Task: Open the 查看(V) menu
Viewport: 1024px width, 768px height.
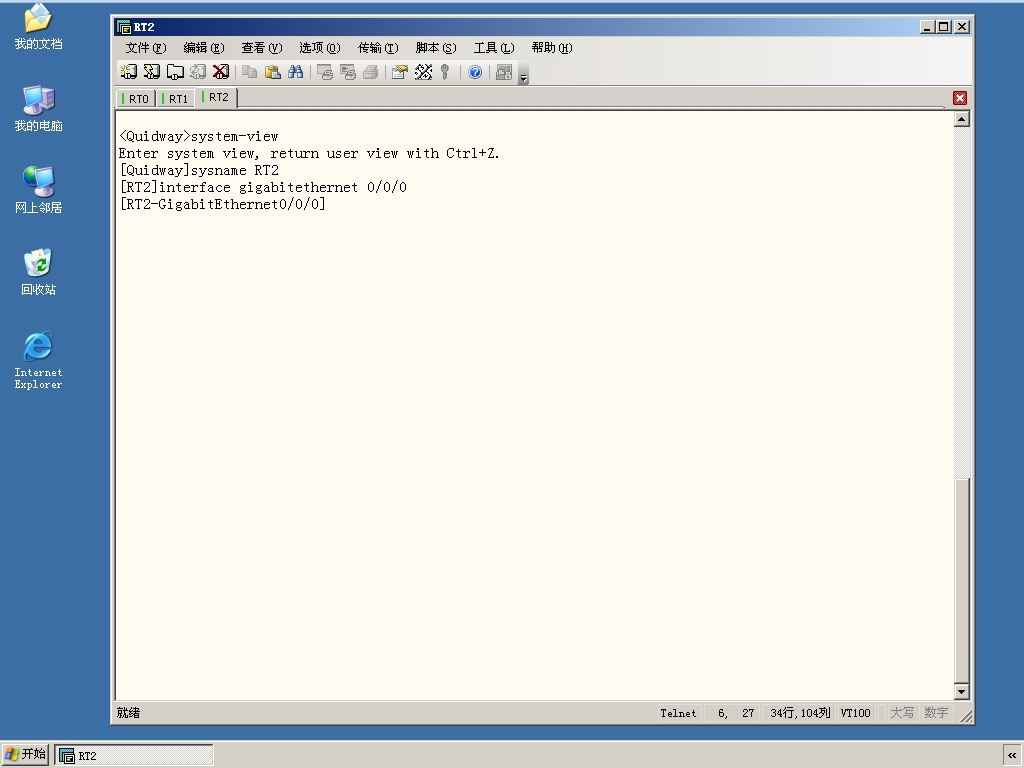Action: pos(261,48)
